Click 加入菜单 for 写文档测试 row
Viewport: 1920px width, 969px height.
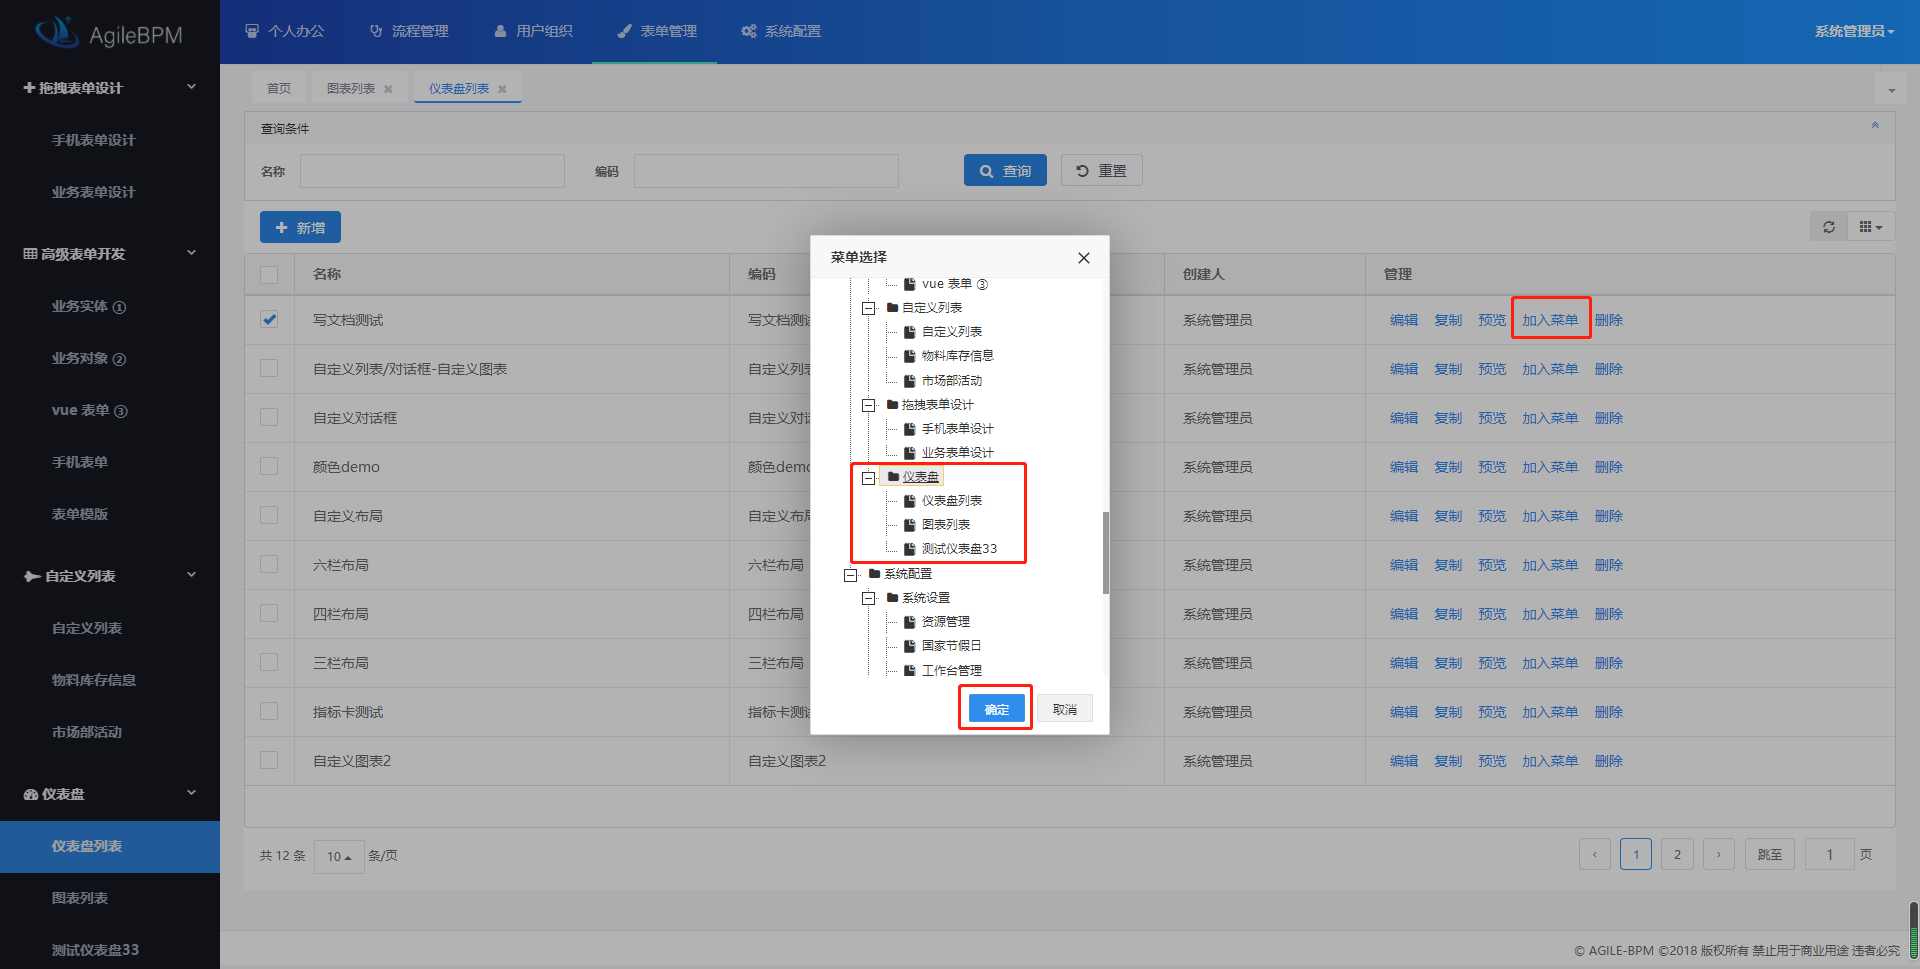[1550, 320]
